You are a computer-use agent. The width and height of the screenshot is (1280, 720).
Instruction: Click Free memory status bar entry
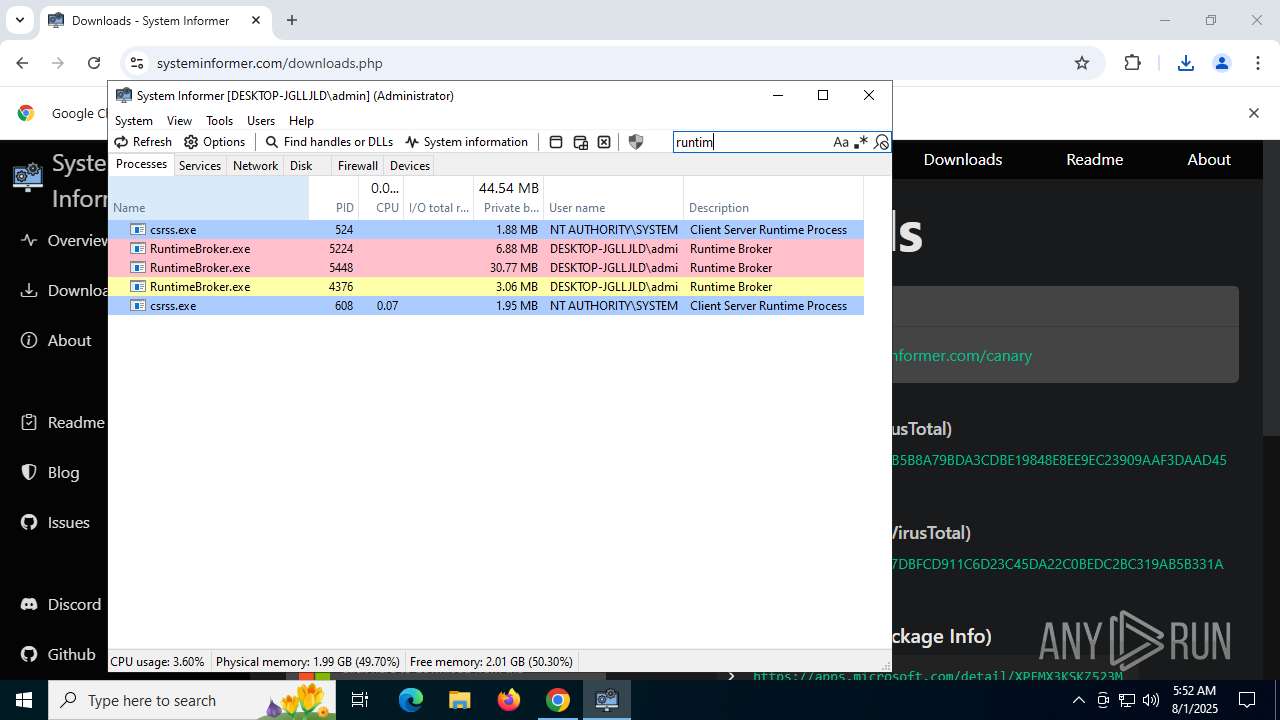(491, 662)
